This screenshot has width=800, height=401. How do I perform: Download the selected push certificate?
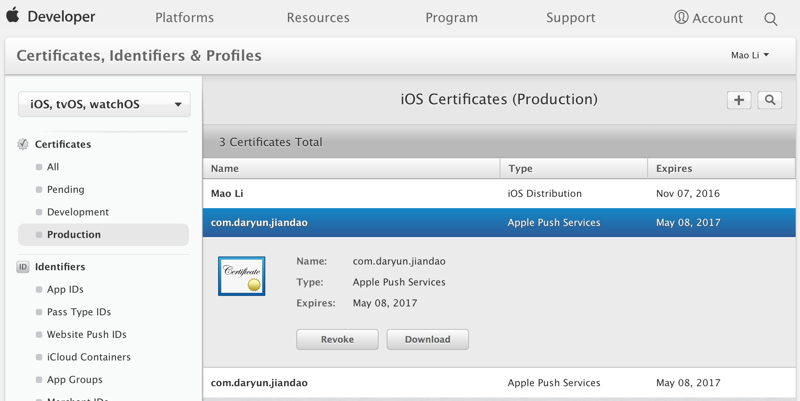pyautogui.click(x=427, y=339)
